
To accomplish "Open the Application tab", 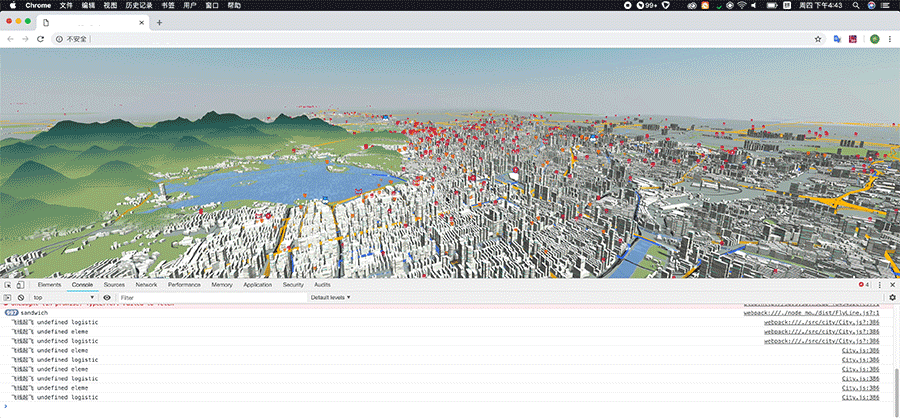I will 257,285.
